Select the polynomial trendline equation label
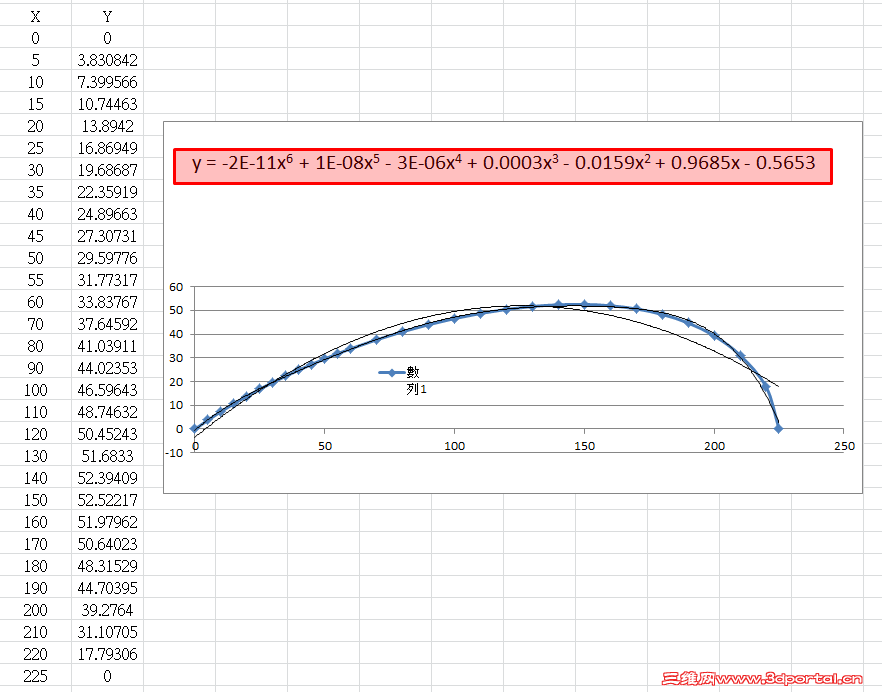 (503, 166)
